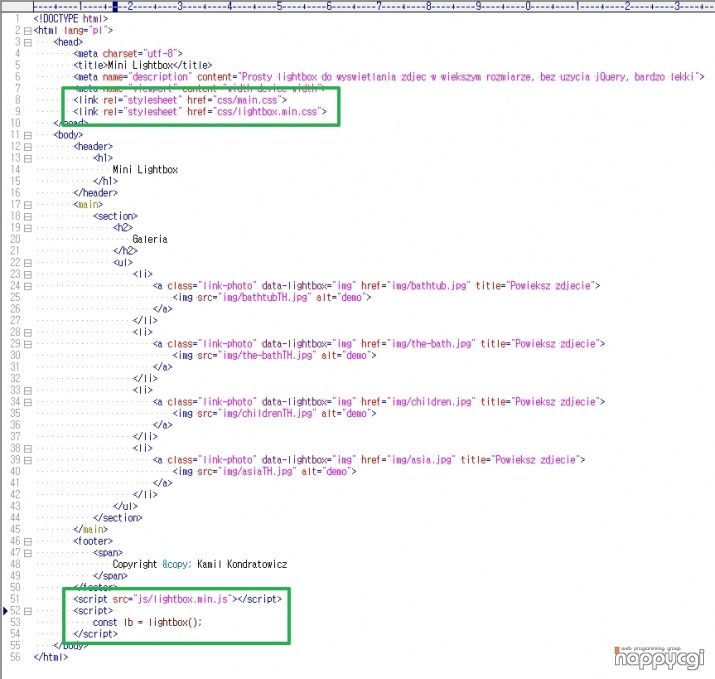Collapse the children anchor fold on line 34
Image resolution: width=715 pixels, height=679 pixels.
pos(27,402)
